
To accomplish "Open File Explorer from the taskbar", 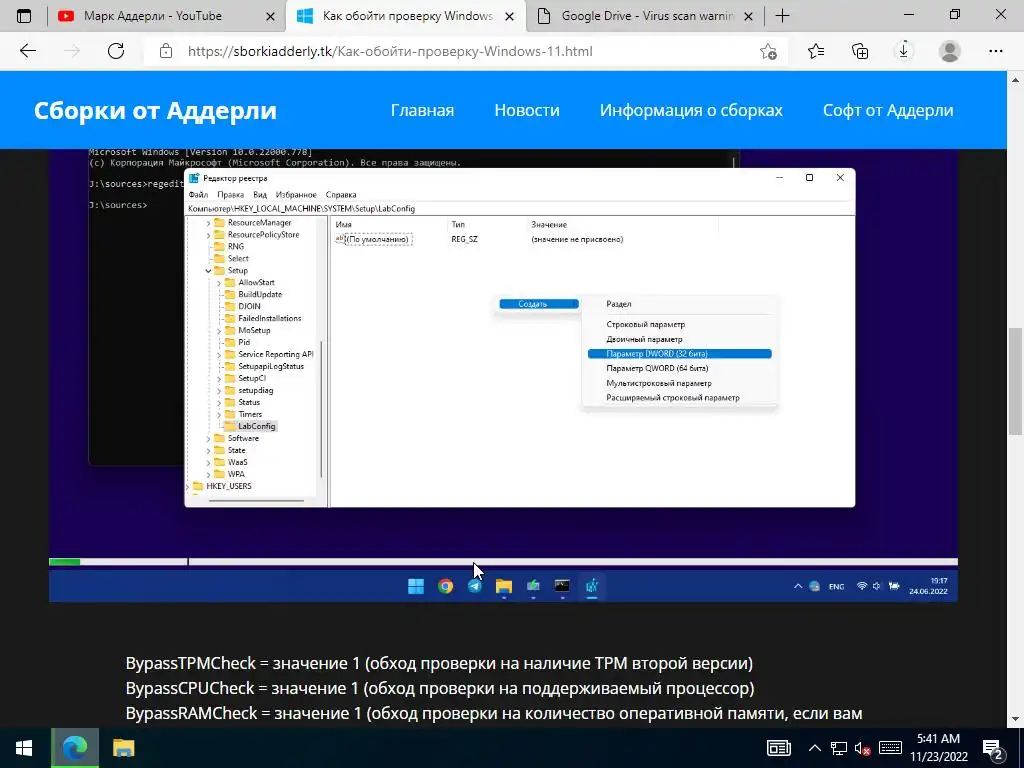I will pos(123,748).
